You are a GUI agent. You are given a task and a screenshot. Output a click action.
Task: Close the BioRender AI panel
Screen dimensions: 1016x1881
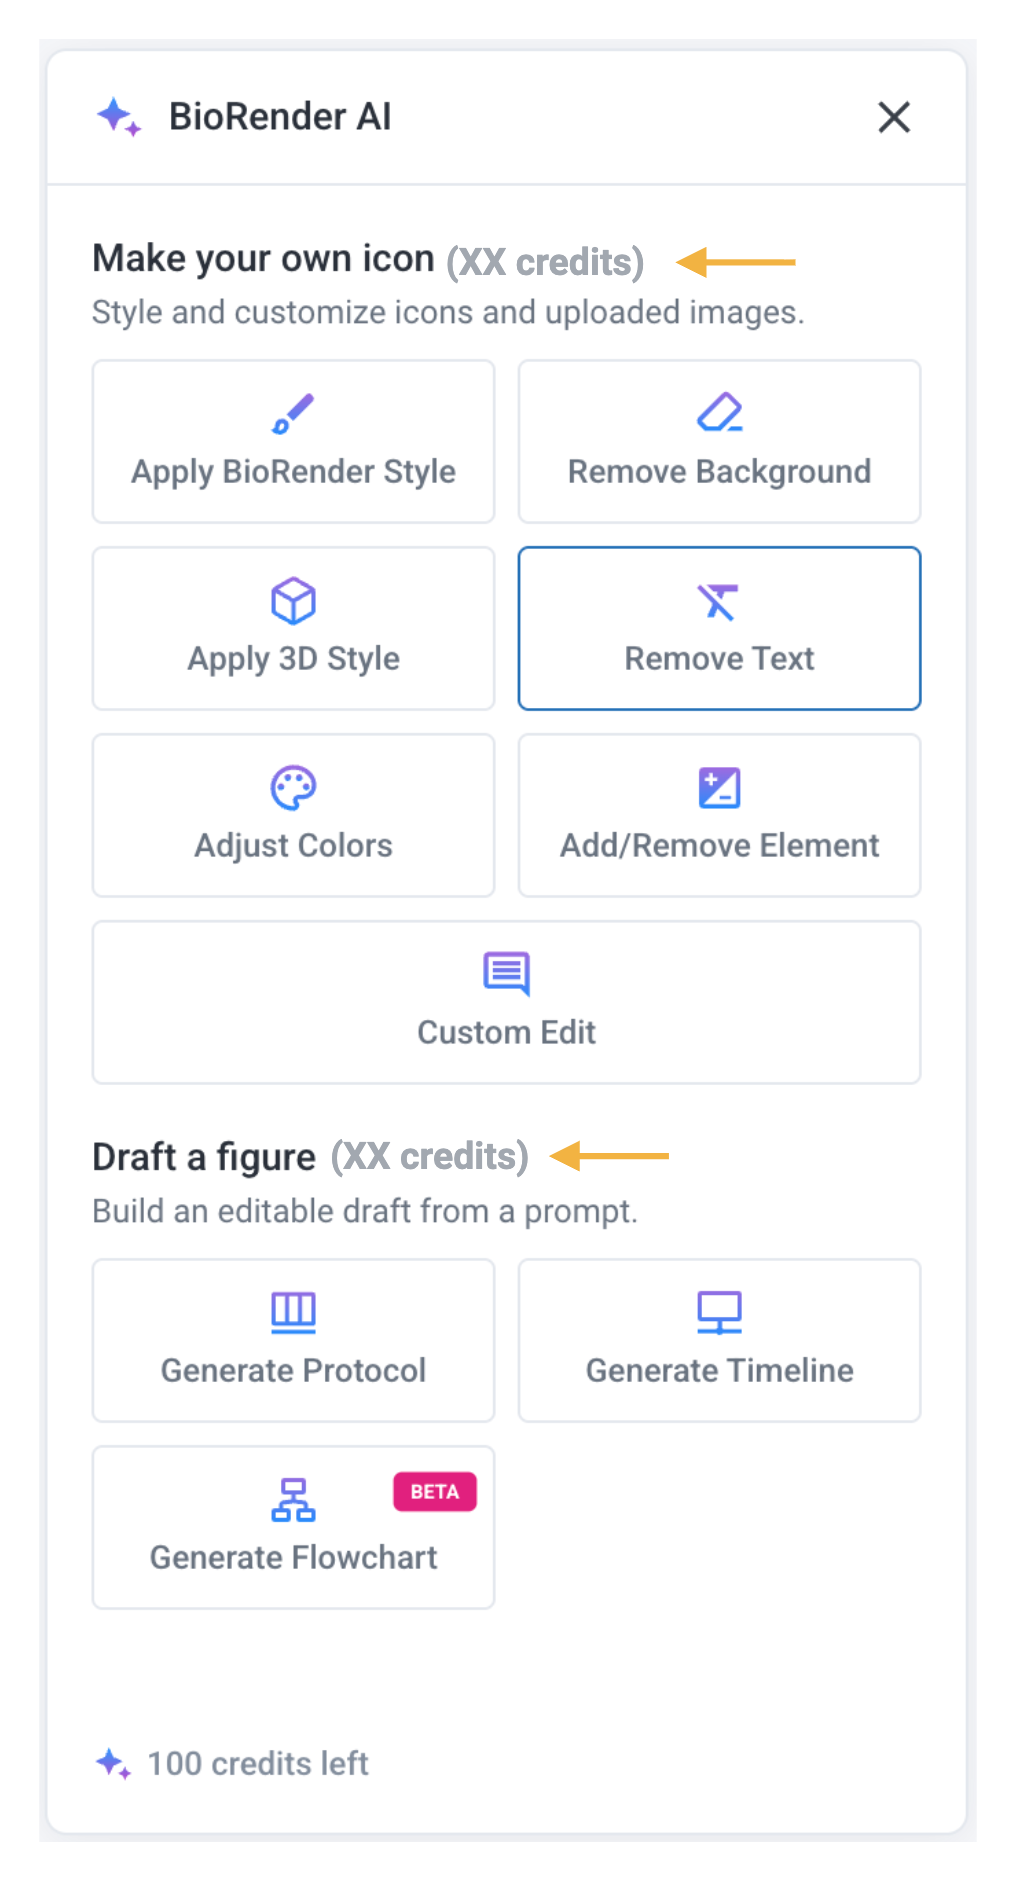894,117
